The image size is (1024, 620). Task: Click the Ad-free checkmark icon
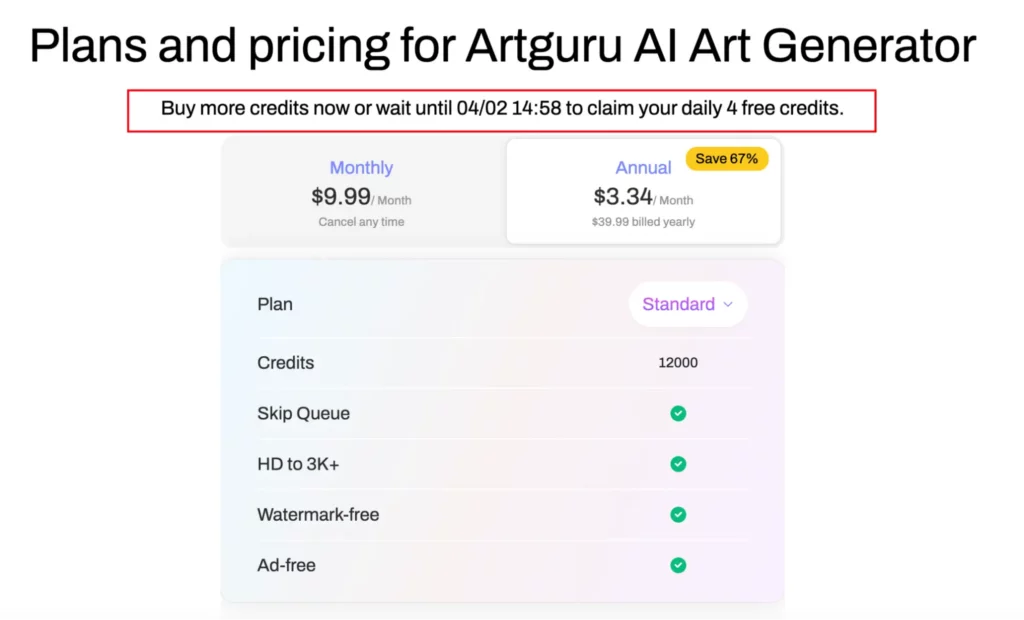(678, 565)
